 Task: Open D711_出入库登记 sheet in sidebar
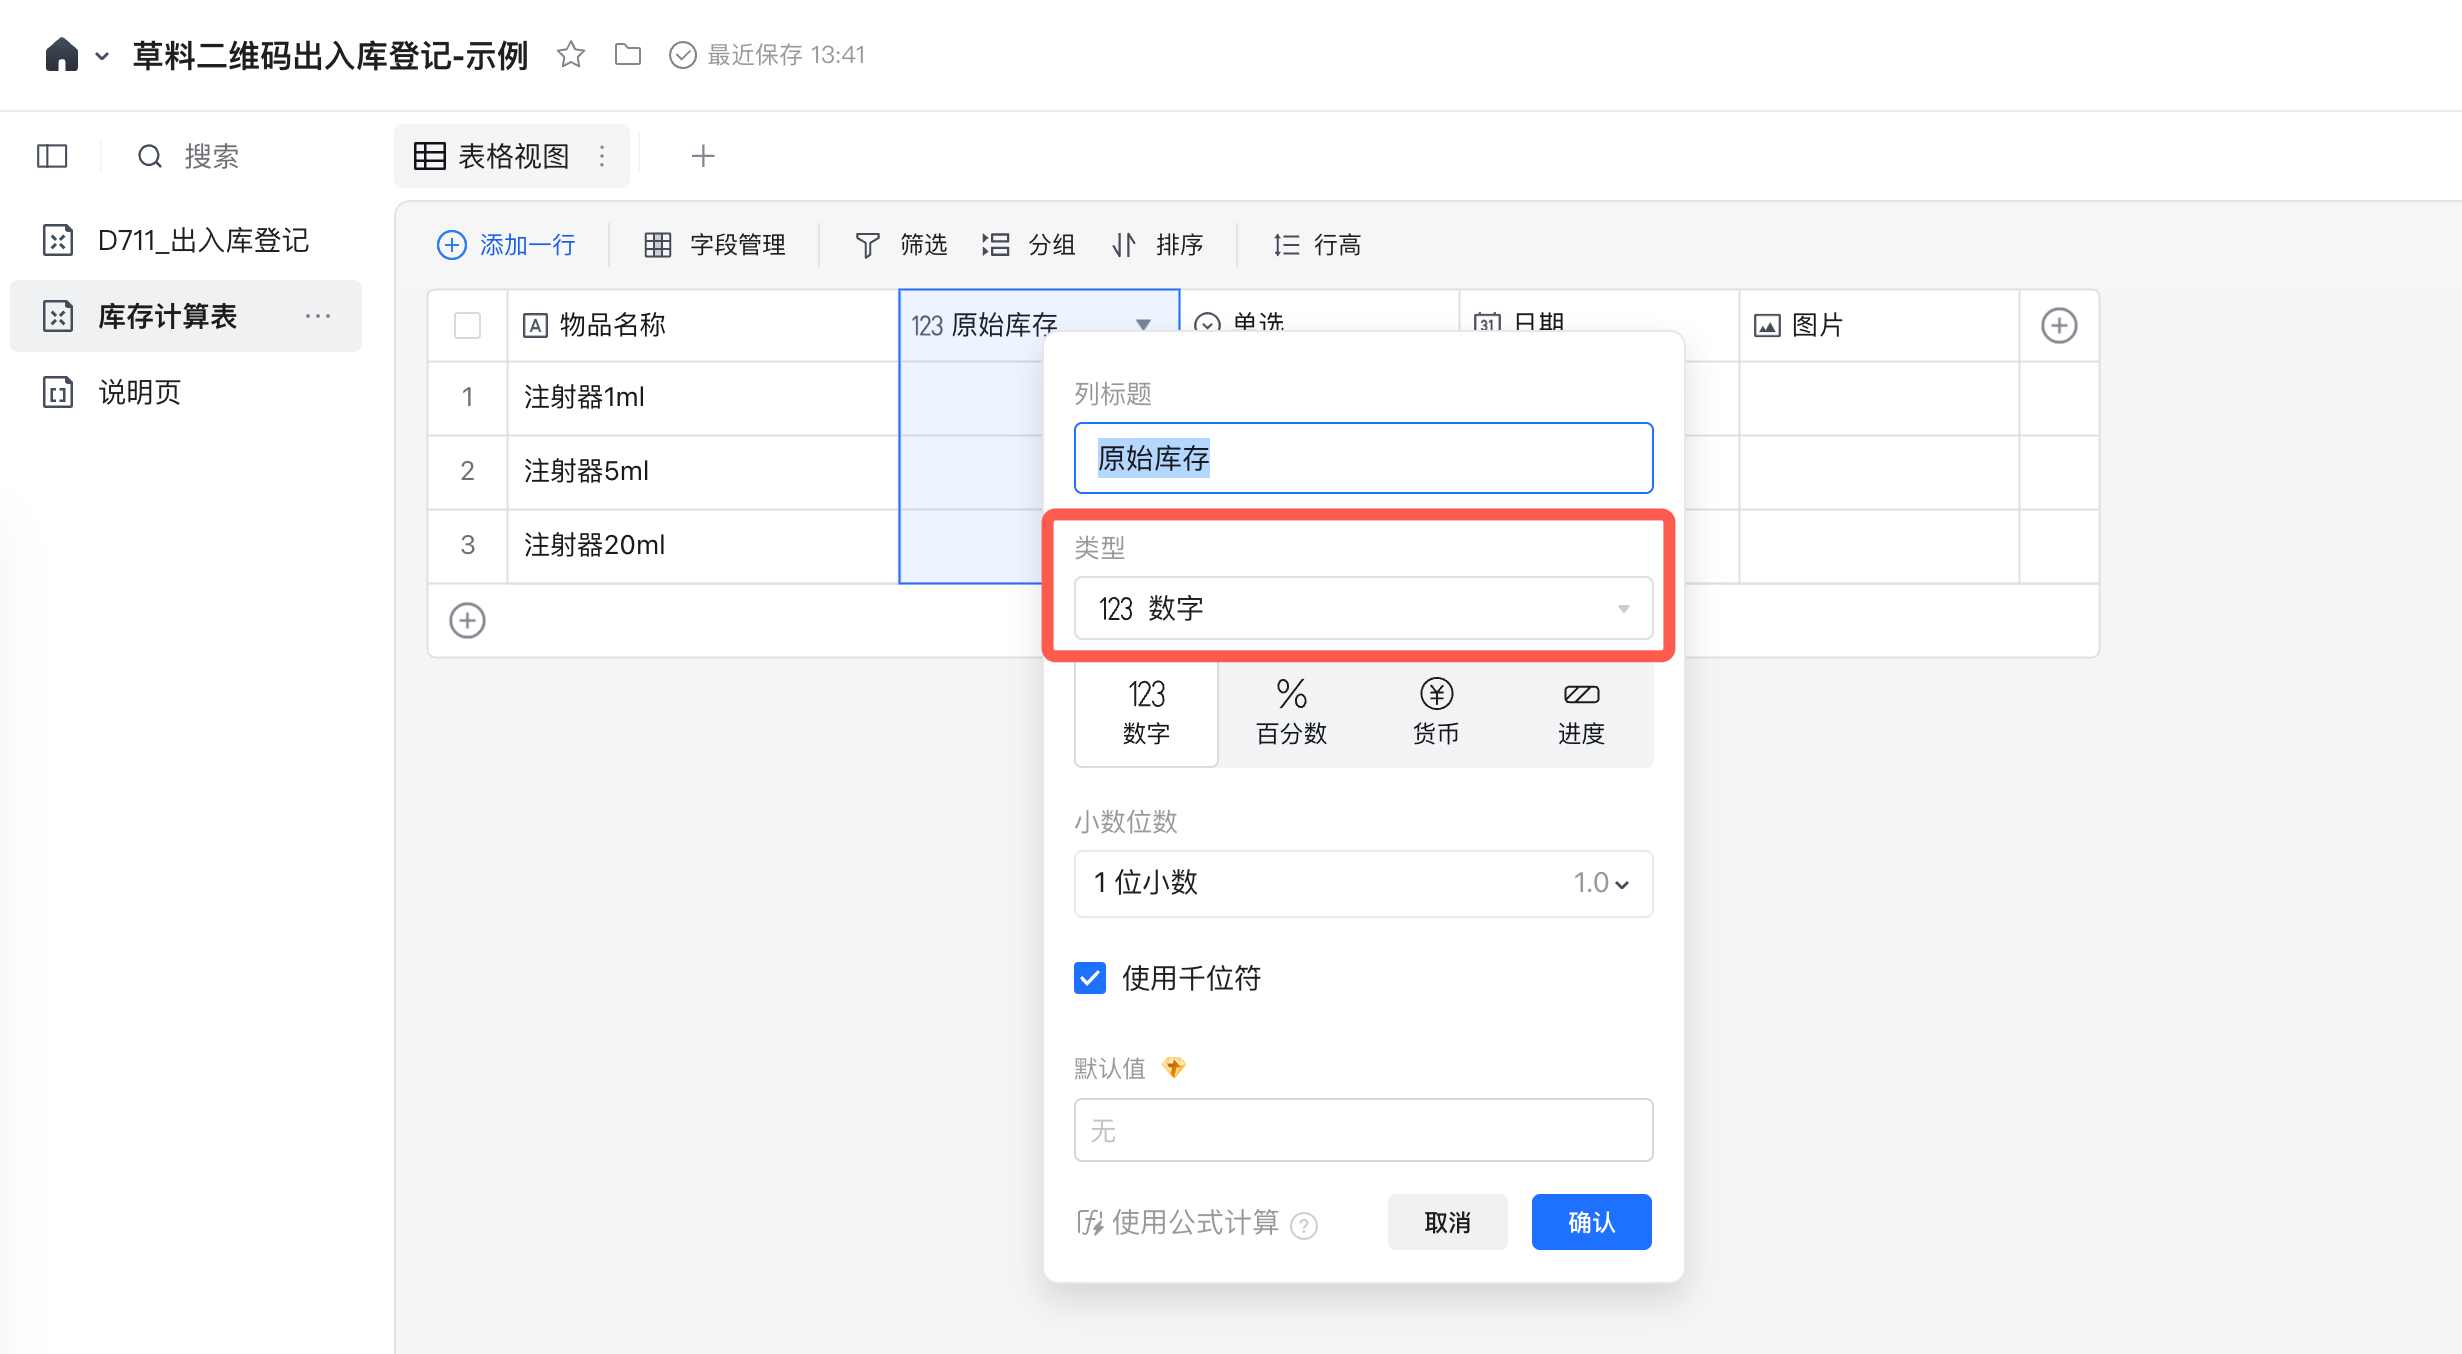pos(203,240)
